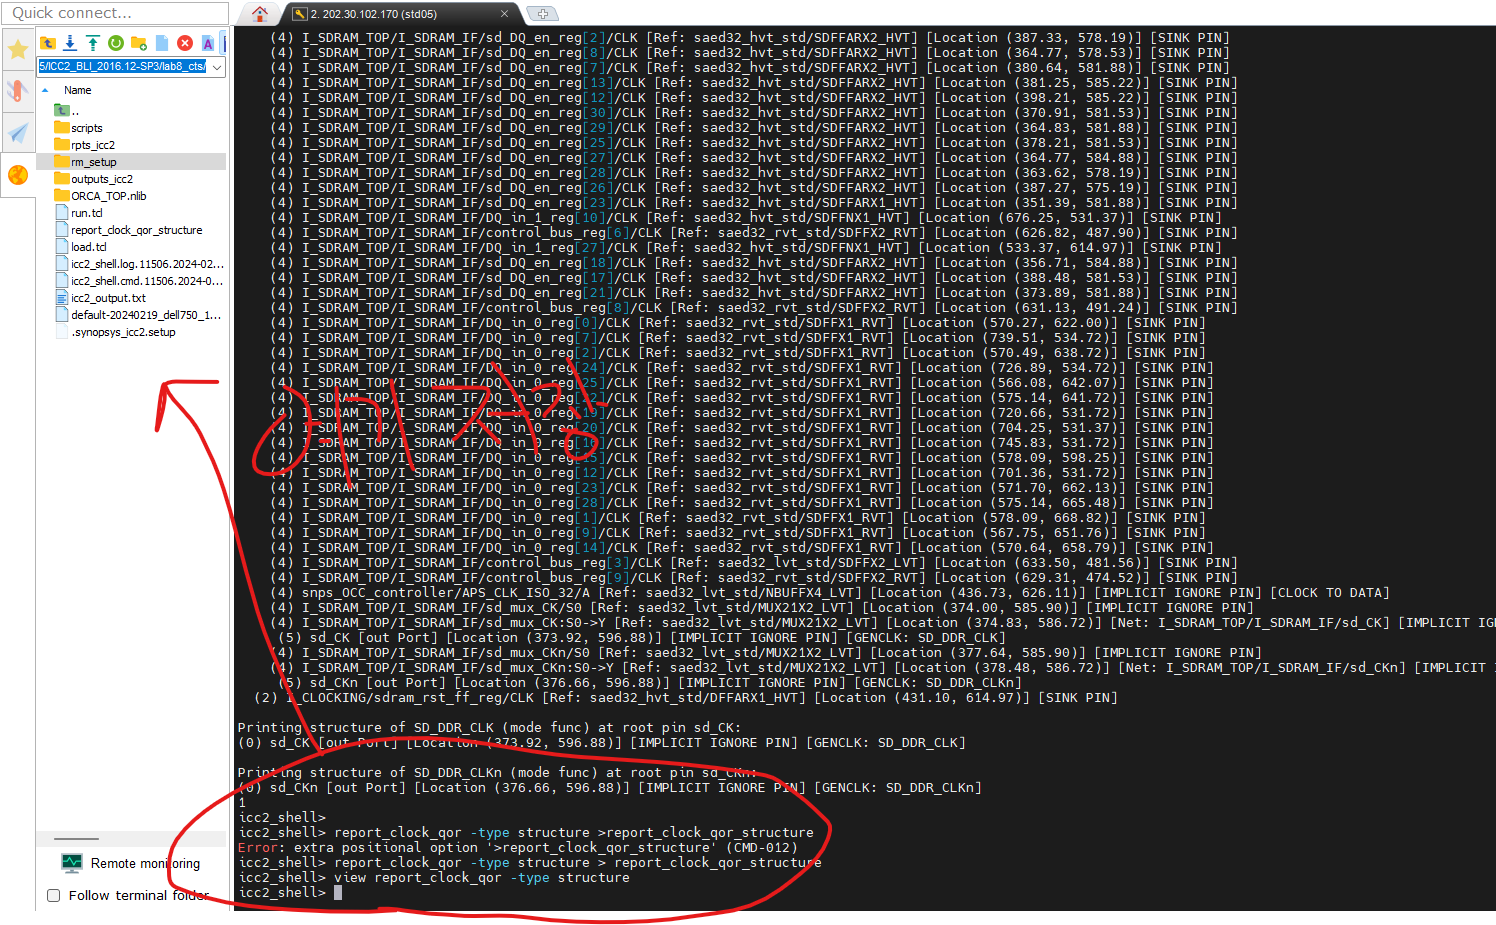Viewport: 1496px width, 925px height.
Task: Go to parent directory toolbar icon
Action: pyautogui.click(x=48, y=43)
